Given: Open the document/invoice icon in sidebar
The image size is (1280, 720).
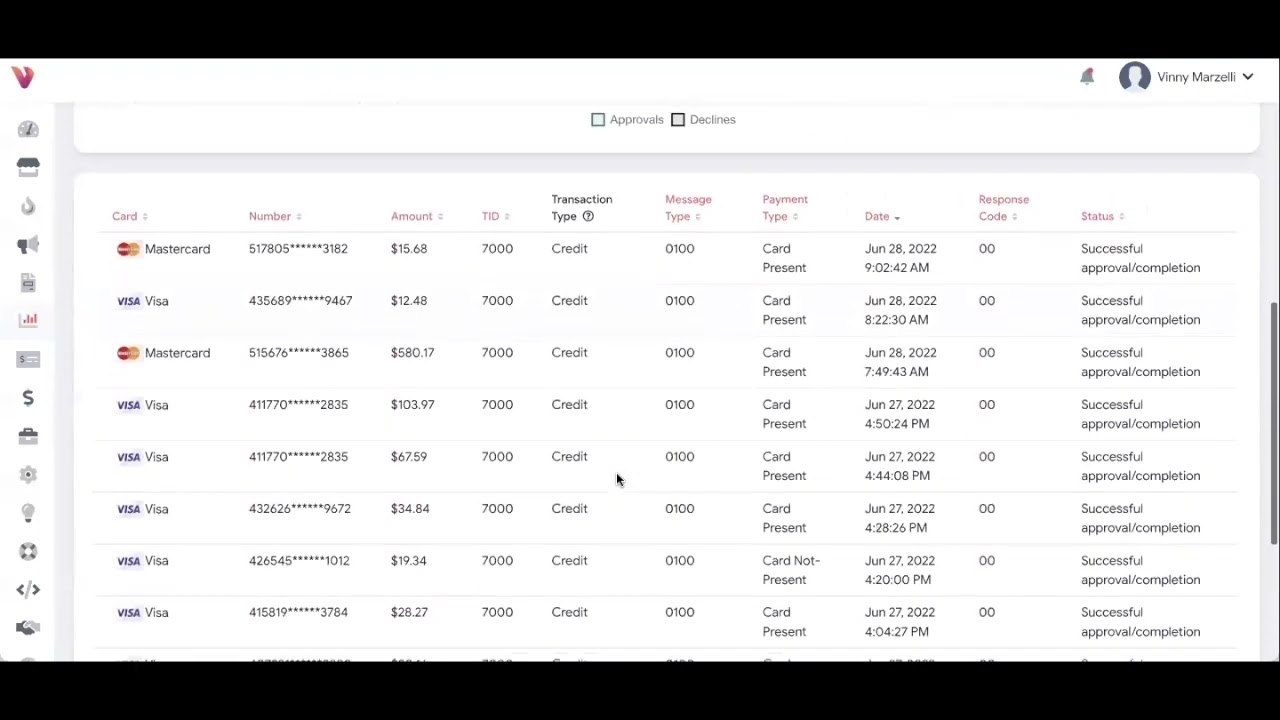Looking at the screenshot, I should (x=28, y=283).
